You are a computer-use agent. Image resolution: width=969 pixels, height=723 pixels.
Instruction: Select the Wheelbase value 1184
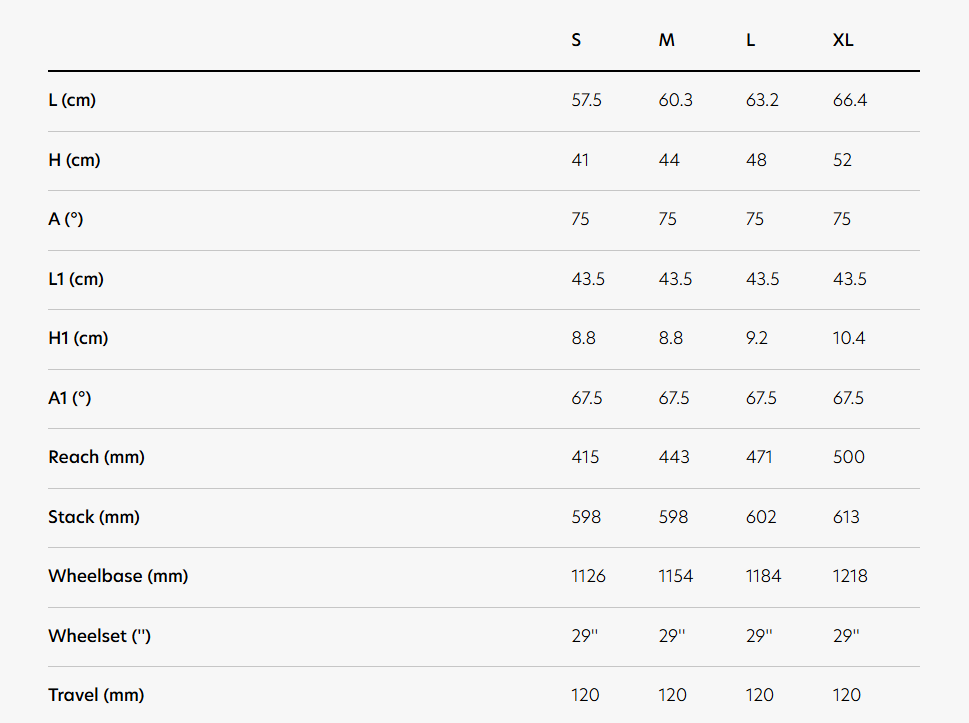point(764,577)
